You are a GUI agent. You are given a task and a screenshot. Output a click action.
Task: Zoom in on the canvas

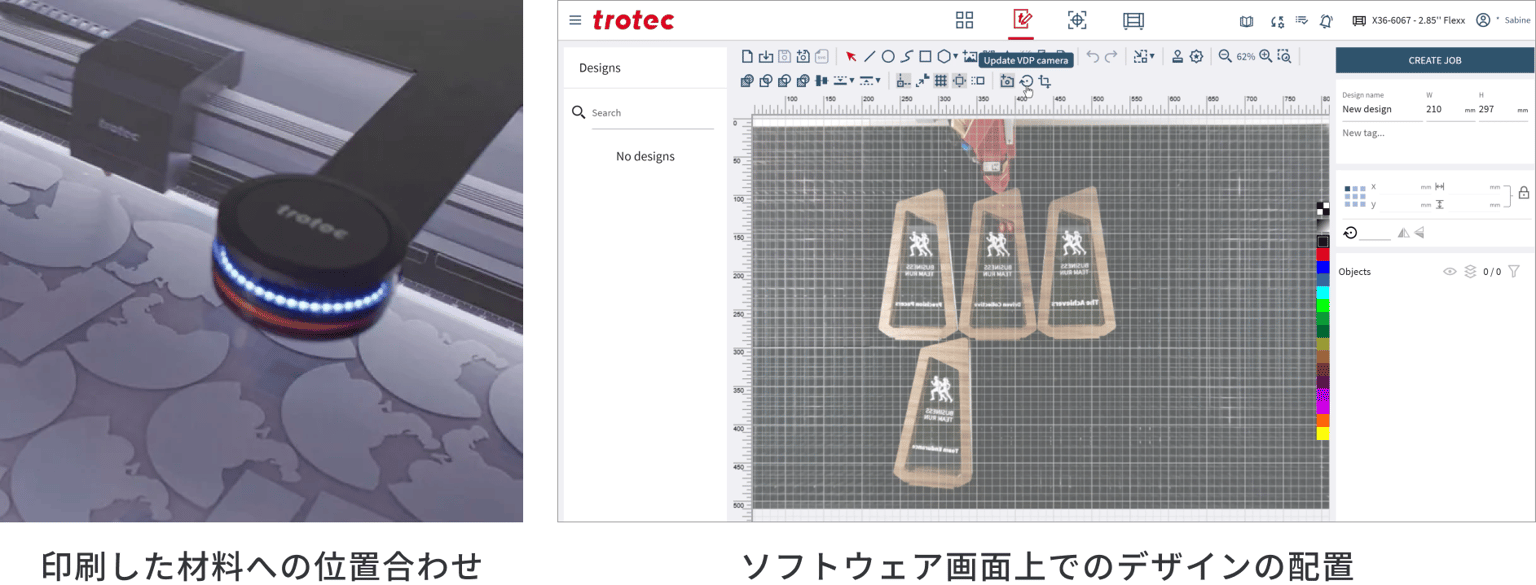[1266, 56]
